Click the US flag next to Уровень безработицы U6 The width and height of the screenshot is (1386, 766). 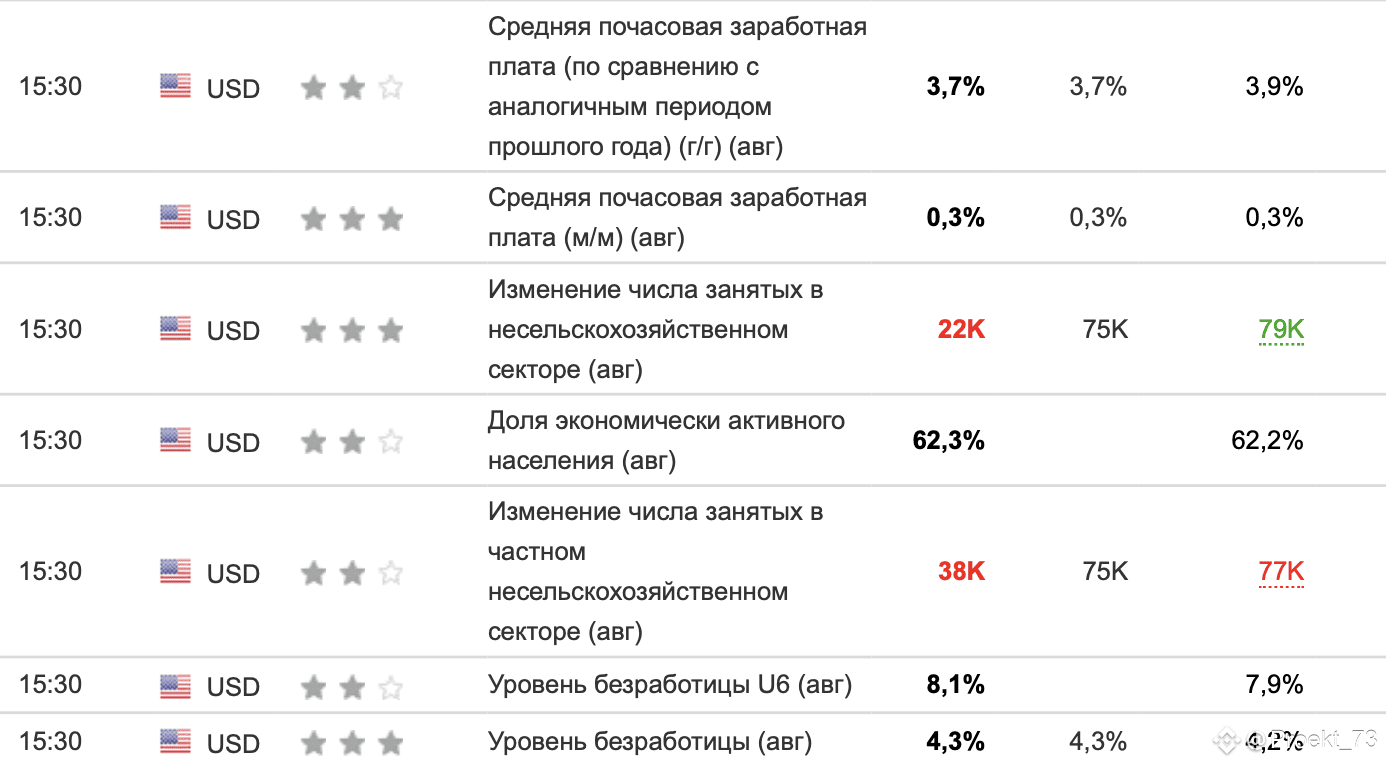pyautogui.click(x=175, y=686)
